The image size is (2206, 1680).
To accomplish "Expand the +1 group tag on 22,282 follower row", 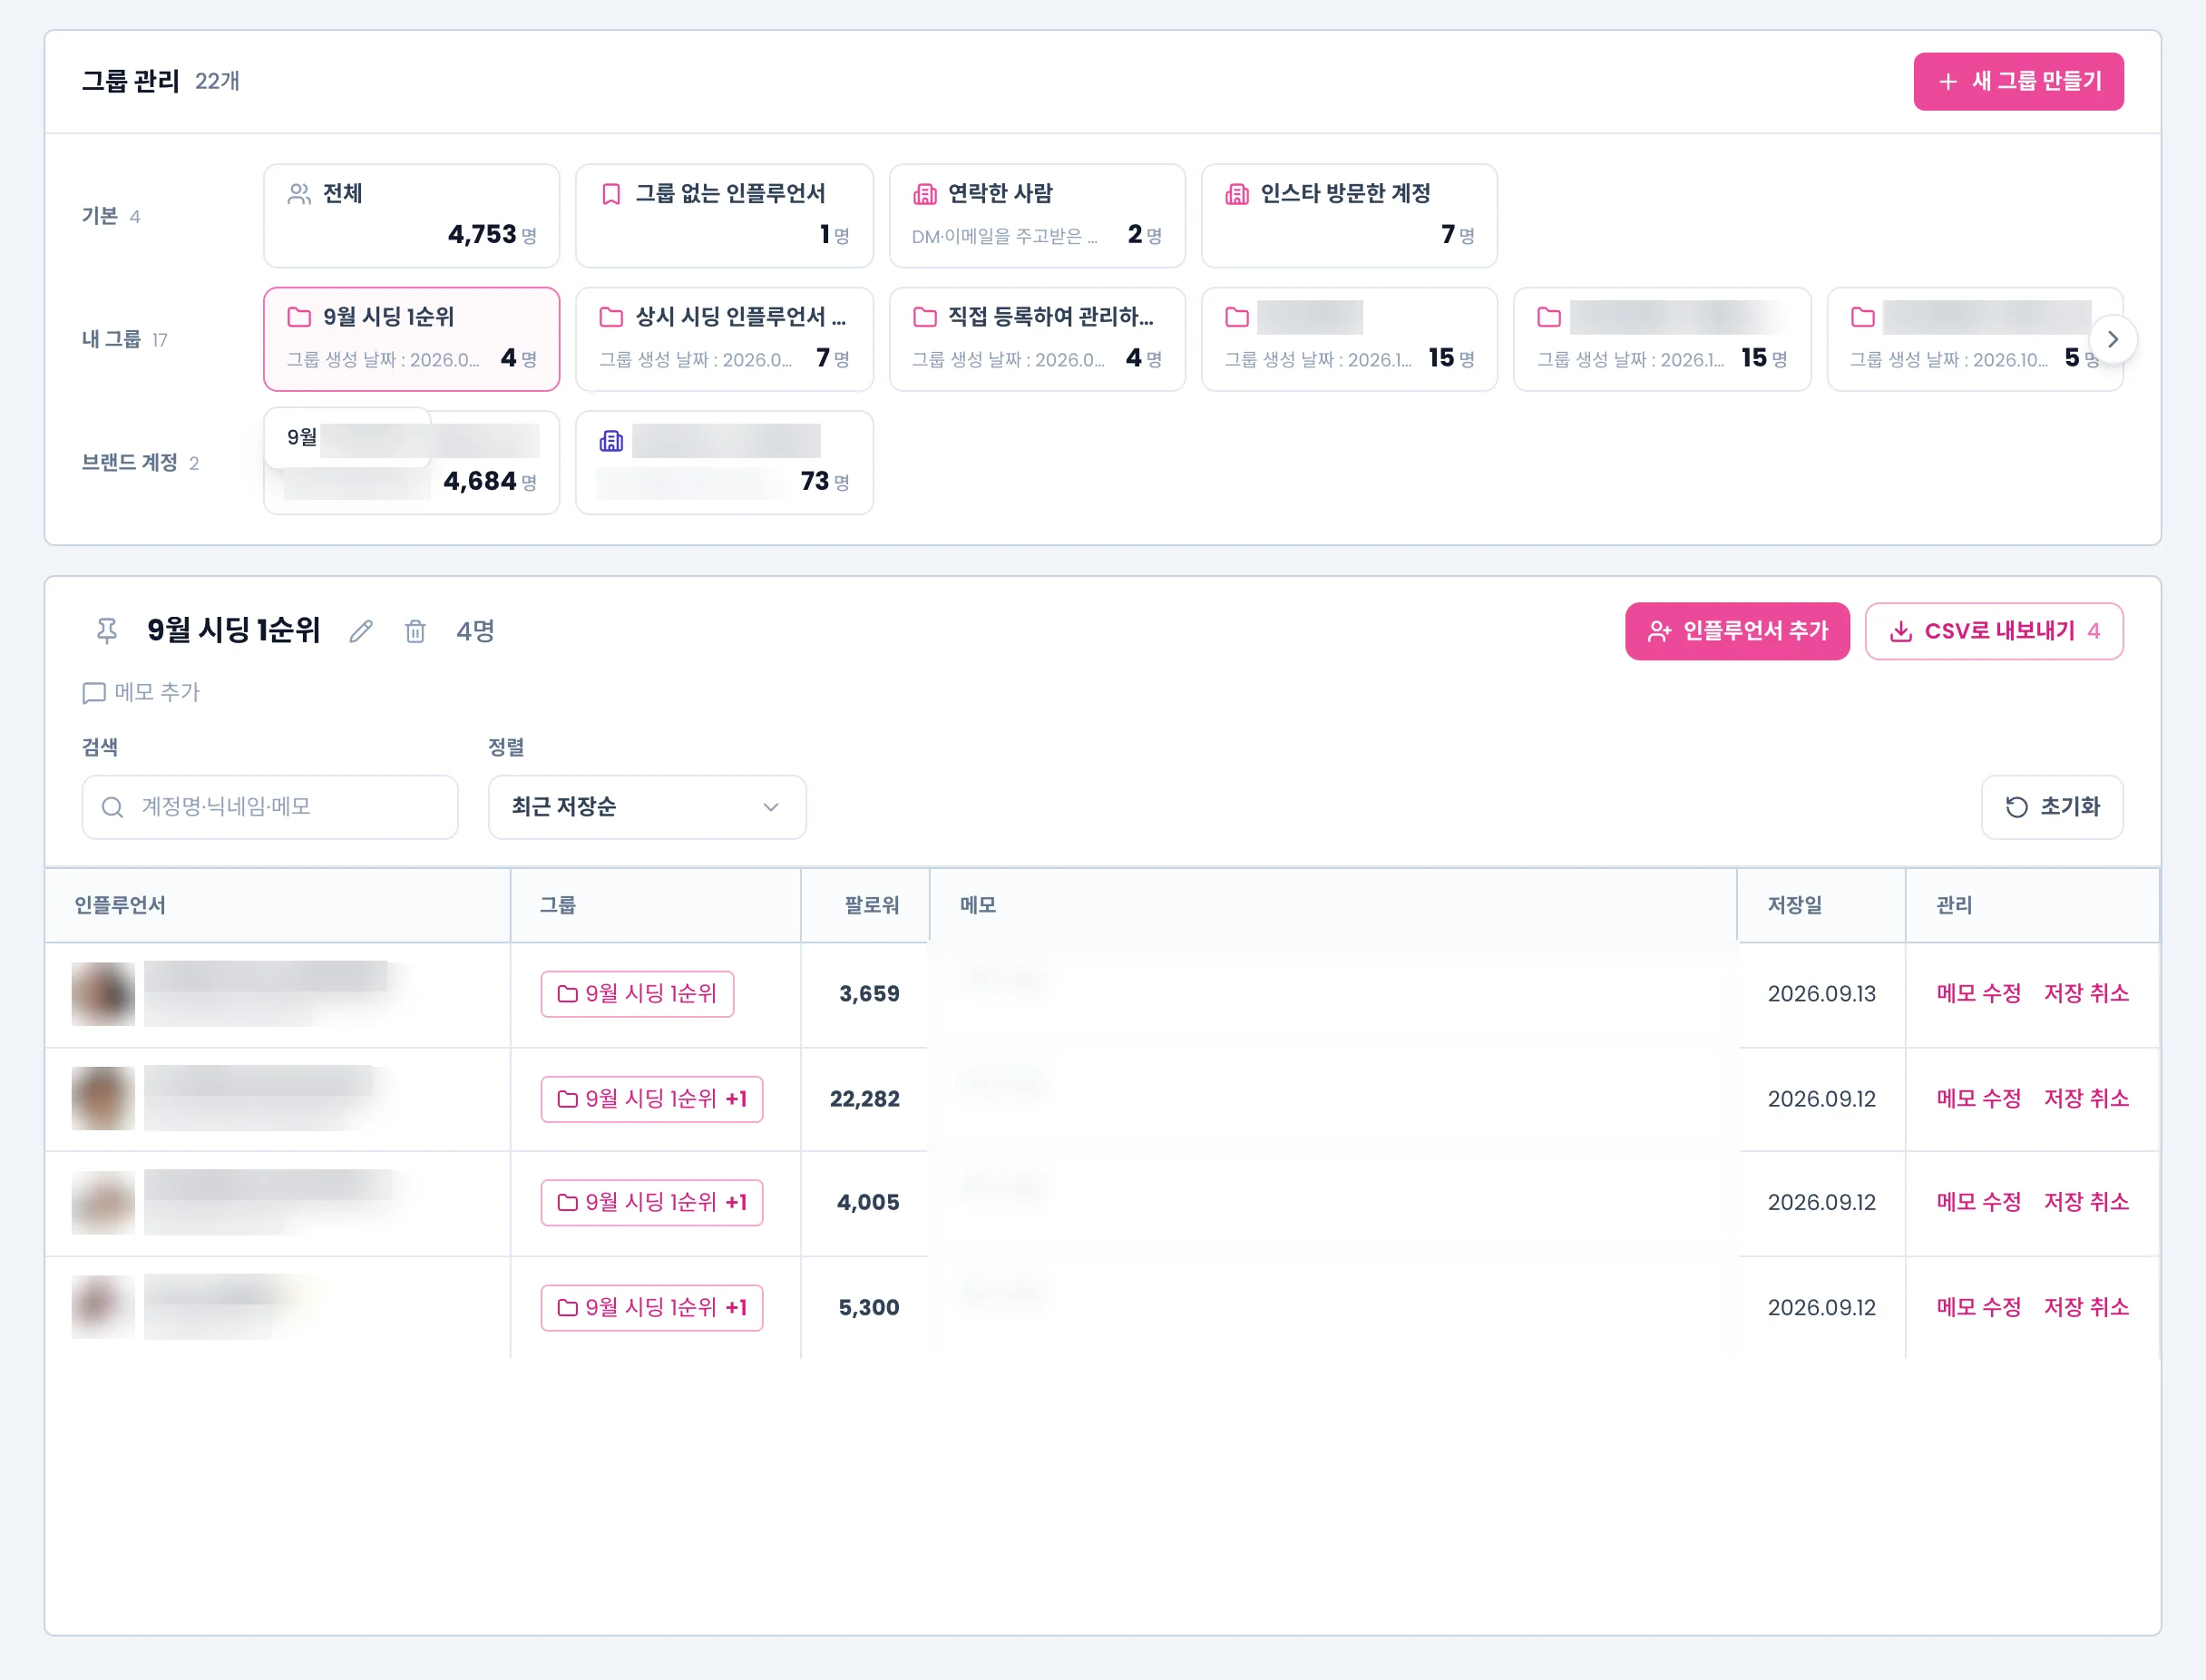I will click(737, 1099).
